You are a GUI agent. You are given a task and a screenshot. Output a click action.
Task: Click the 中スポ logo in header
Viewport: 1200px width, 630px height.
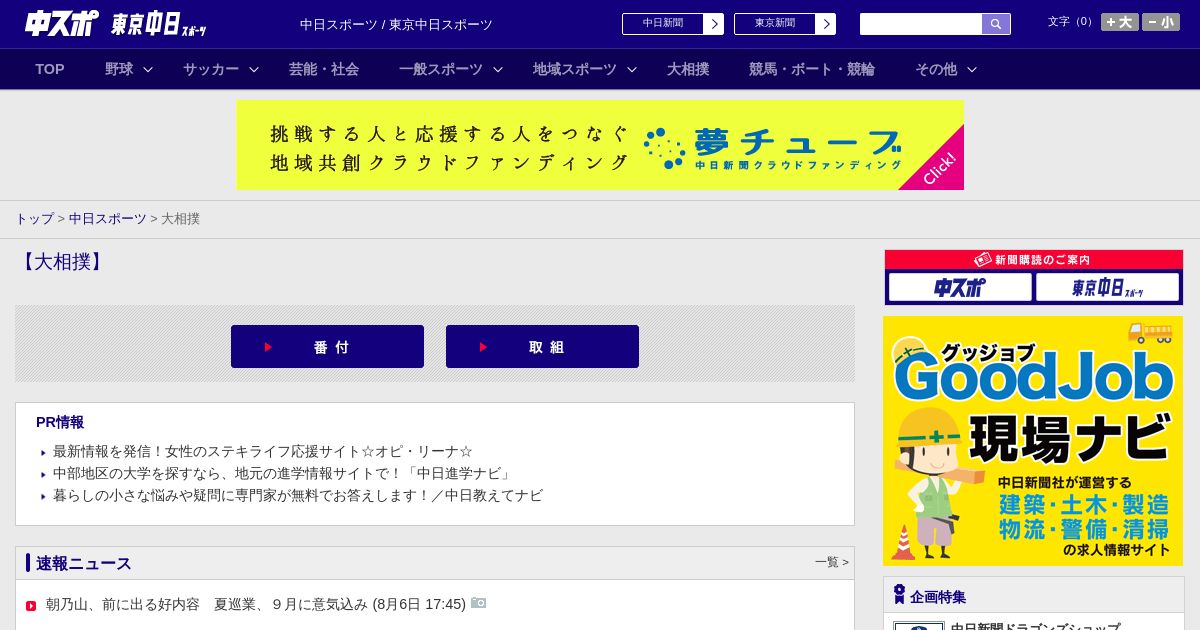62,23
